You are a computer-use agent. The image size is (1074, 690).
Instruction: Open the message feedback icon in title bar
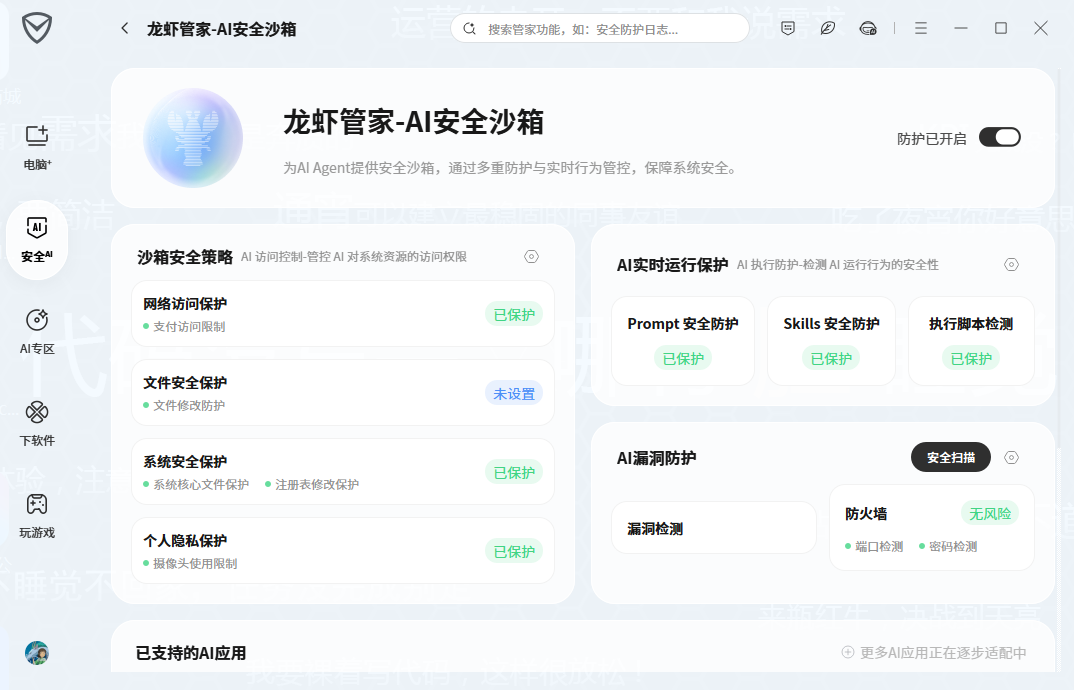click(x=788, y=28)
